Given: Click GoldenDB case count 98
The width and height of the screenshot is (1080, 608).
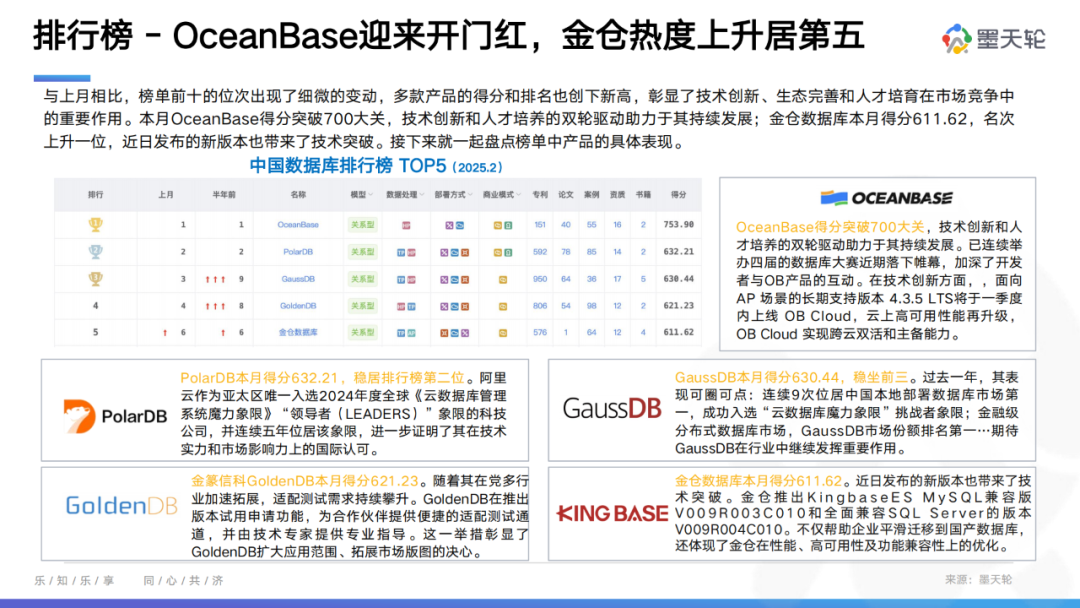Looking at the screenshot, I should point(592,306).
